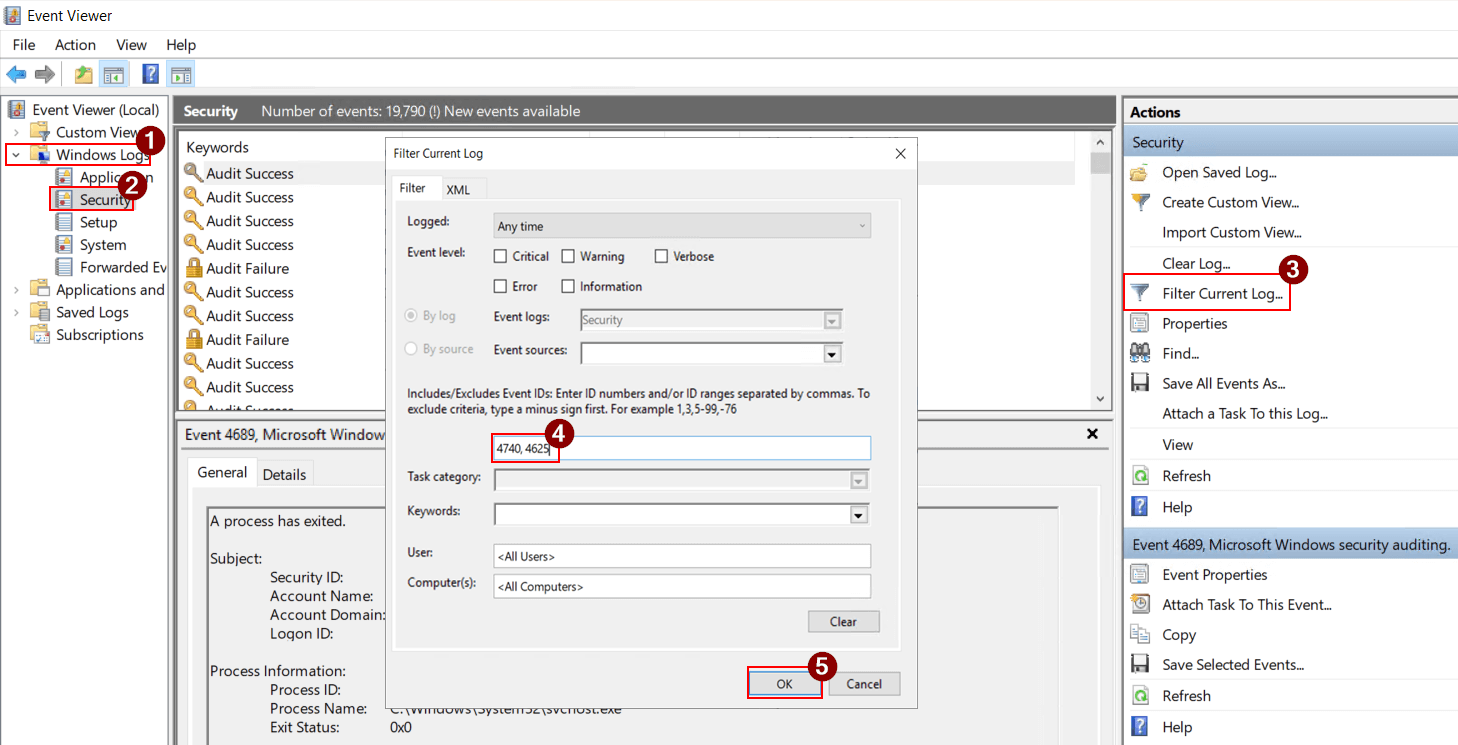The height and width of the screenshot is (745, 1458).
Task: Open the Help icon in the toolbar
Action: (150, 73)
